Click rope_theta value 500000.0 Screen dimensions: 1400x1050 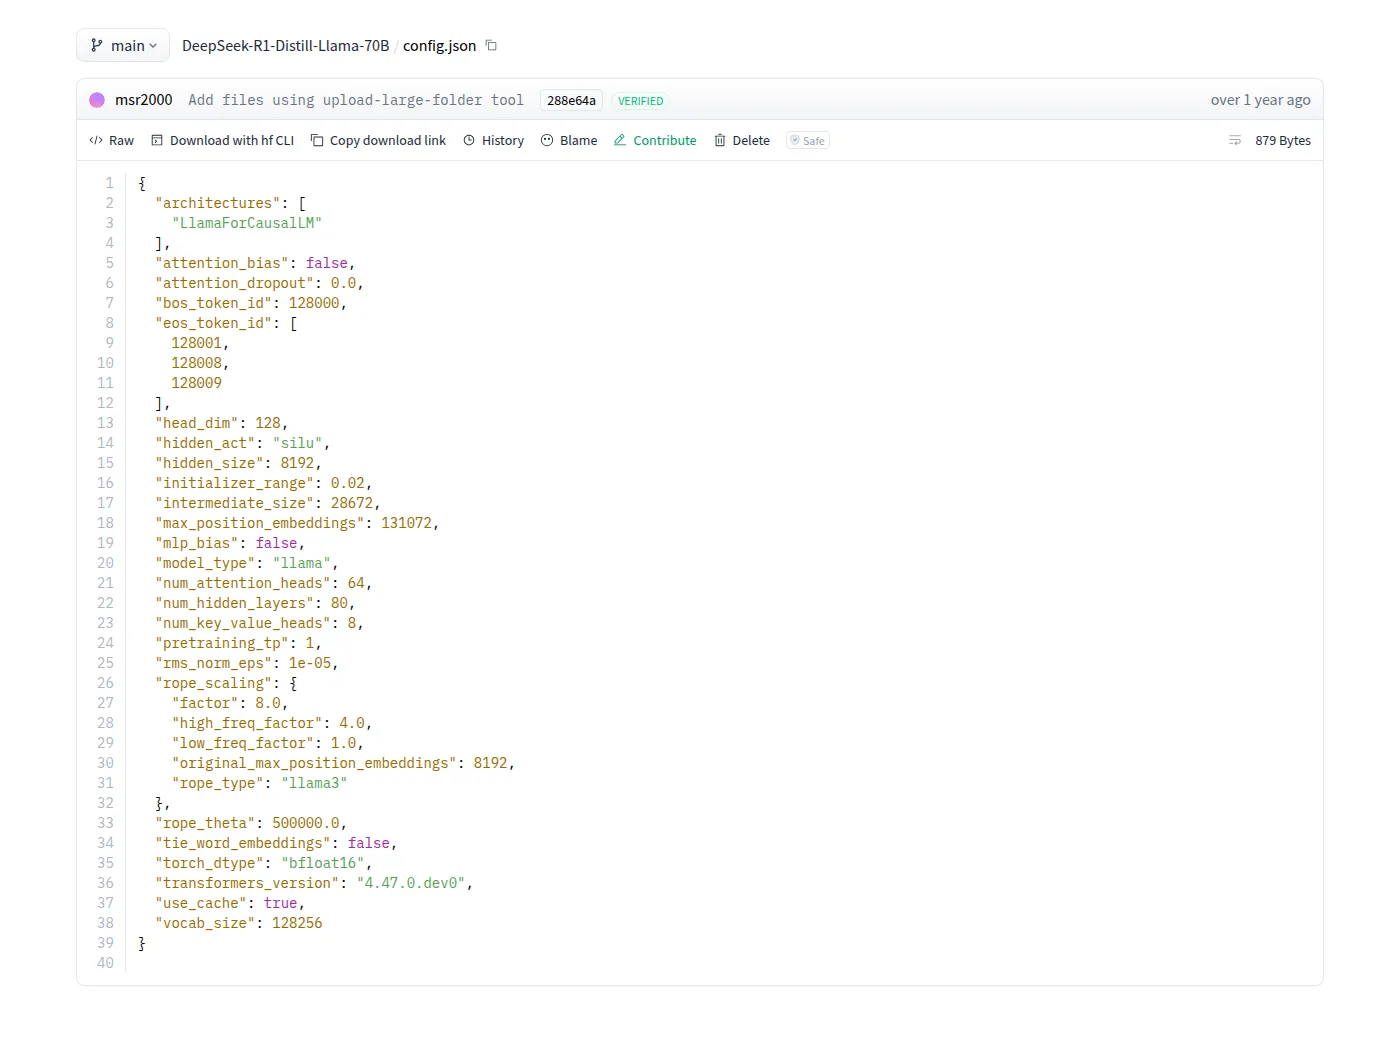tap(306, 823)
